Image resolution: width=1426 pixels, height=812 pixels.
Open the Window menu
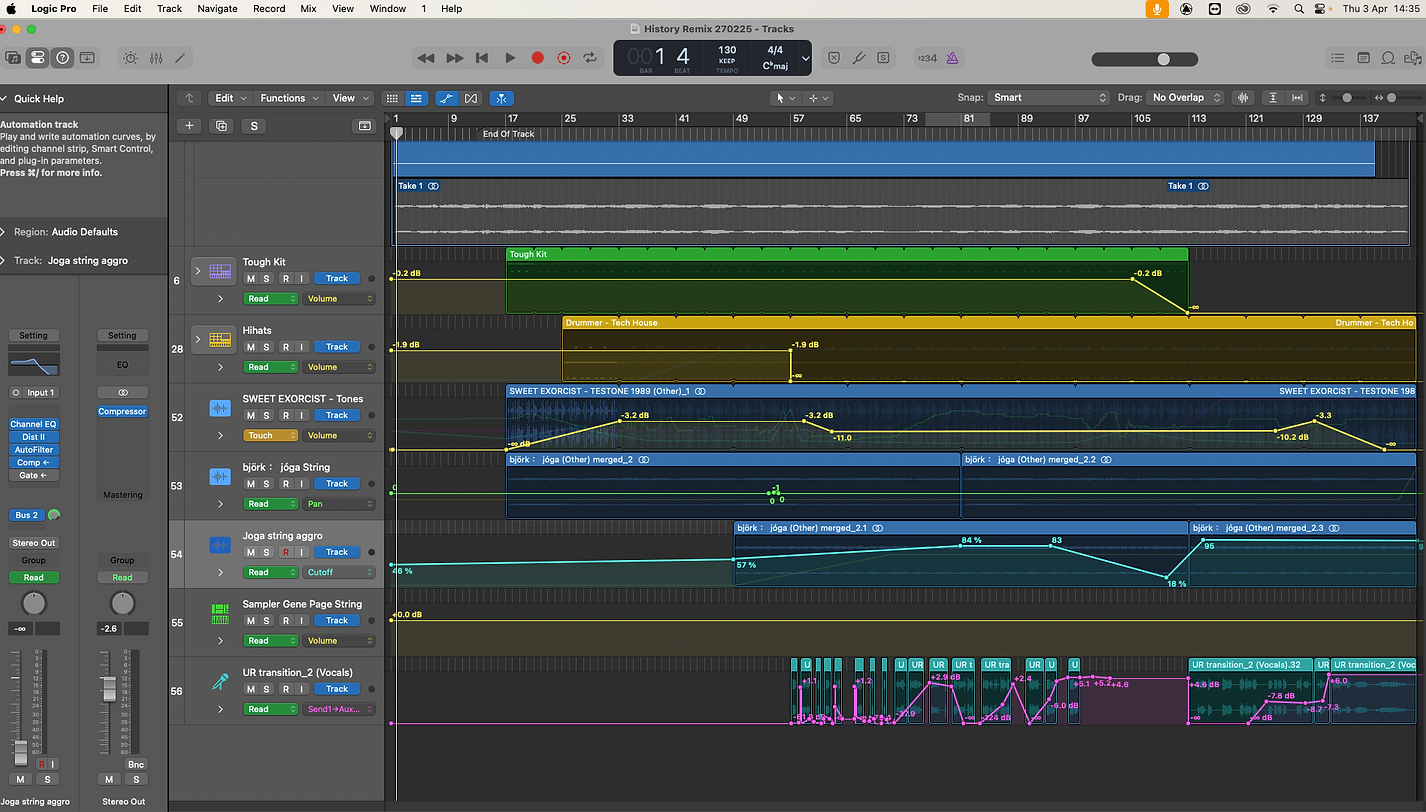(x=388, y=8)
